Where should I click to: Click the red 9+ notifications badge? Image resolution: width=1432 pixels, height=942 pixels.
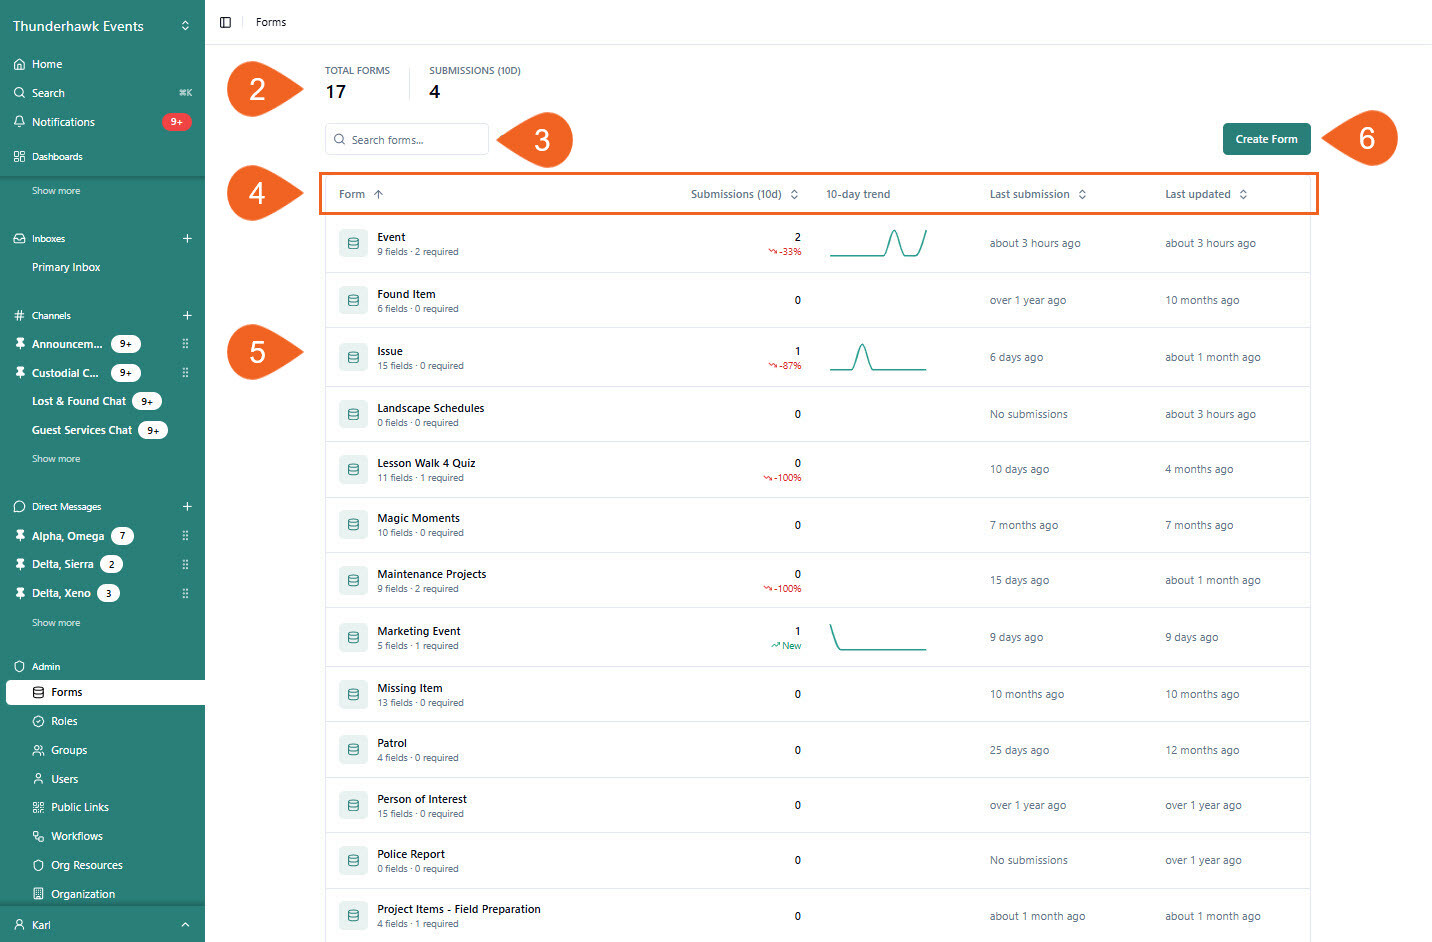pos(176,122)
